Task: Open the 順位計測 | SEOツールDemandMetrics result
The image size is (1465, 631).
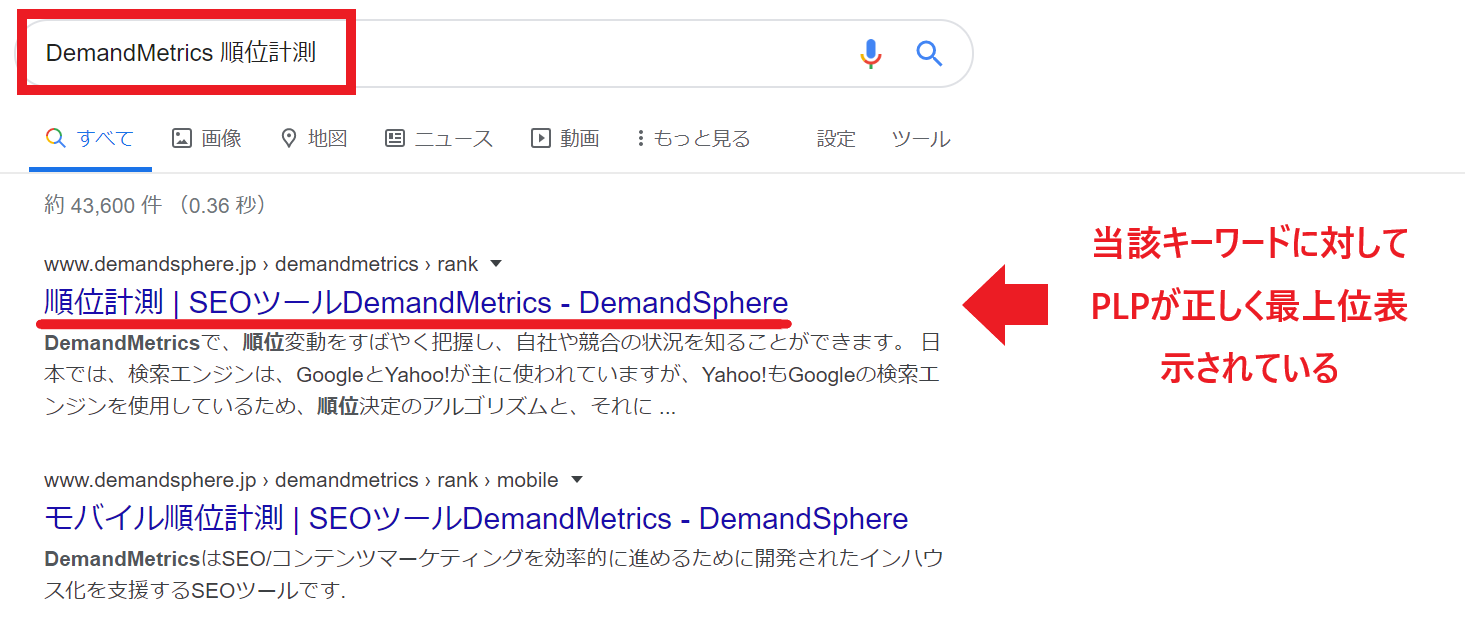Action: (416, 302)
